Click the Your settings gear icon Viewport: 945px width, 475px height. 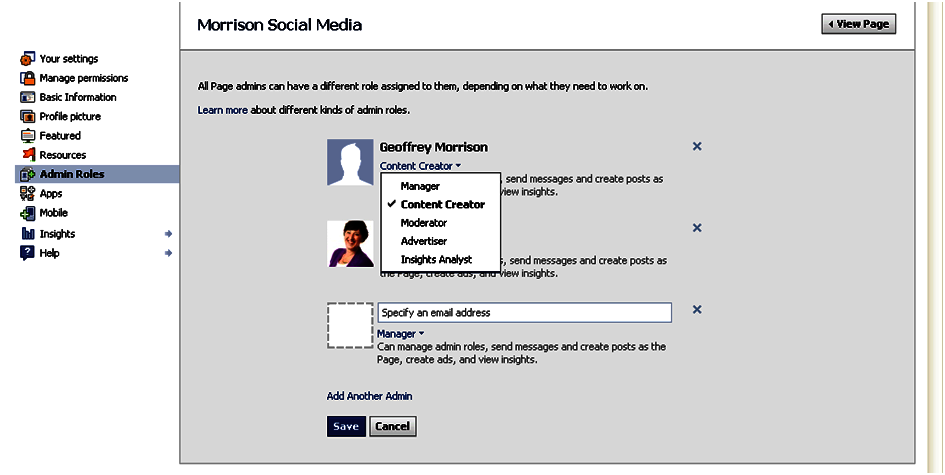27,58
